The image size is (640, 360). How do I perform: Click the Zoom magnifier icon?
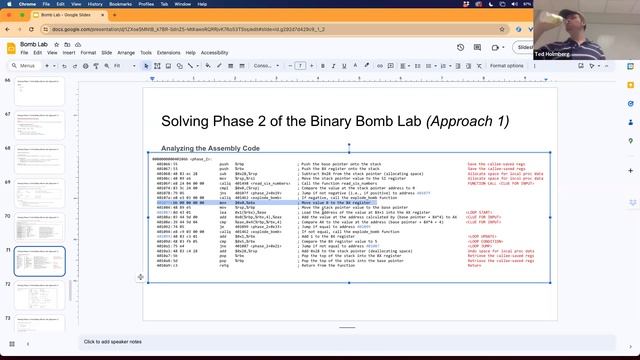pyautogui.click(x=107, y=66)
